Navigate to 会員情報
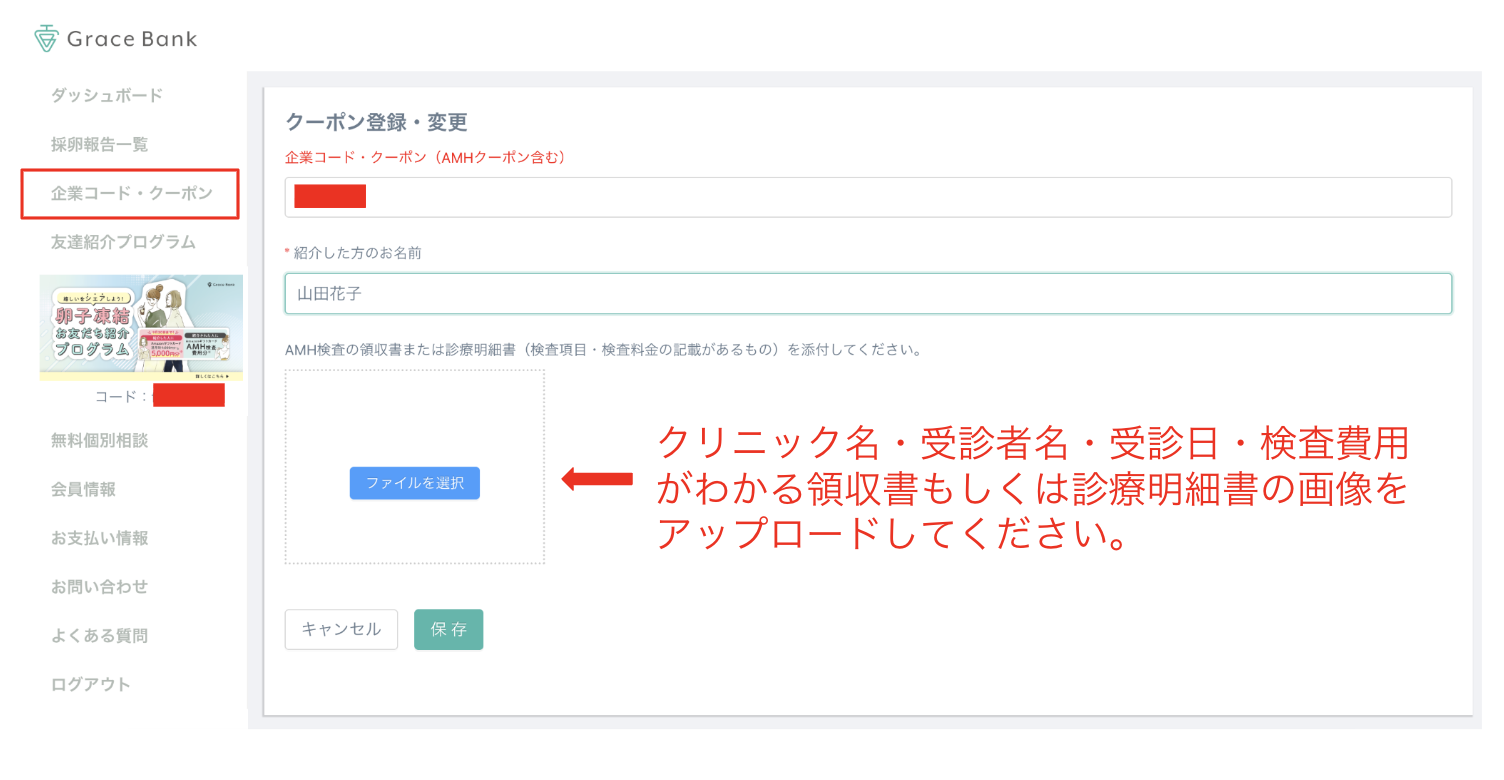 click(84, 489)
